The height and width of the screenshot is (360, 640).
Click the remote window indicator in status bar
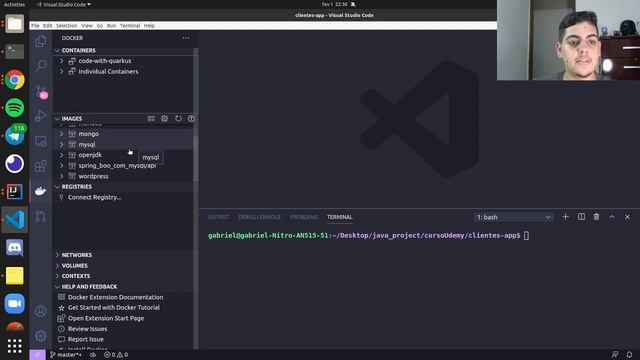pyautogui.click(x=38, y=355)
